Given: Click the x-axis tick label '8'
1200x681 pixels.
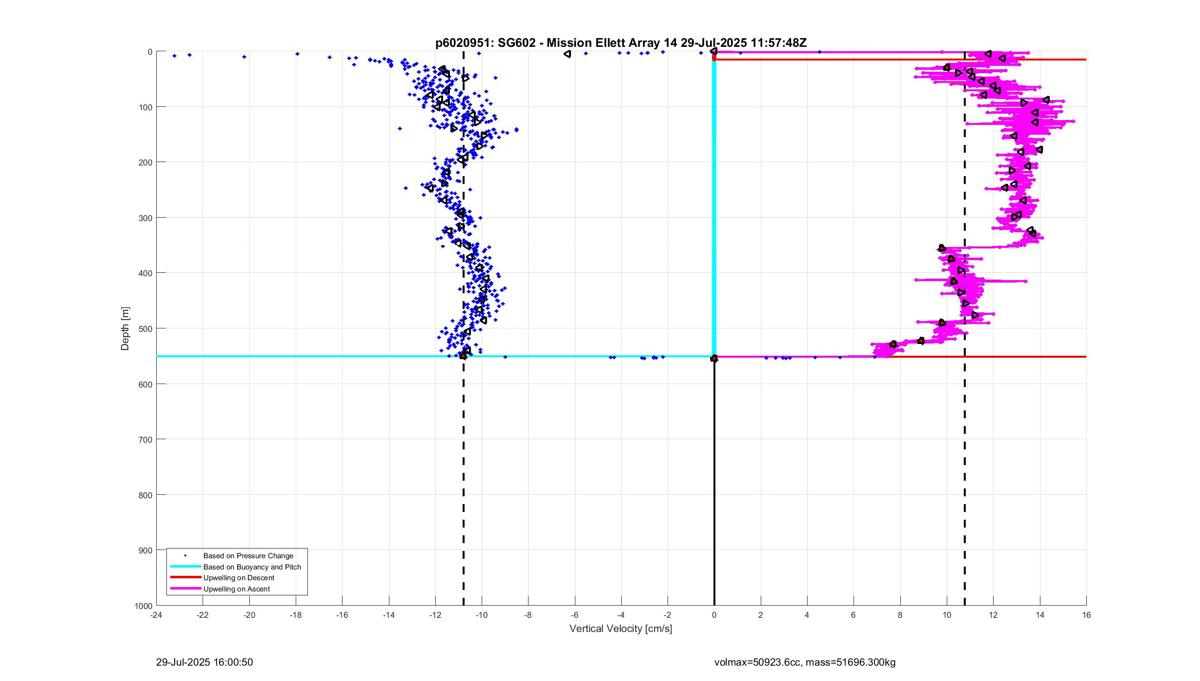Looking at the screenshot, I should pyautogui.click(x=900, y=616).
